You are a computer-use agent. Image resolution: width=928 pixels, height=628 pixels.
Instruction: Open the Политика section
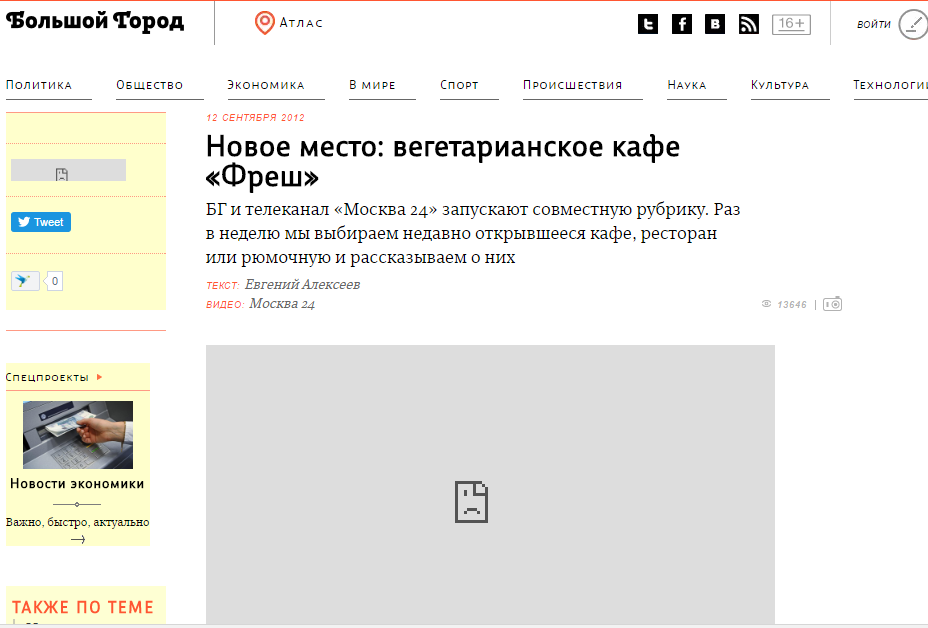[39, 85]
